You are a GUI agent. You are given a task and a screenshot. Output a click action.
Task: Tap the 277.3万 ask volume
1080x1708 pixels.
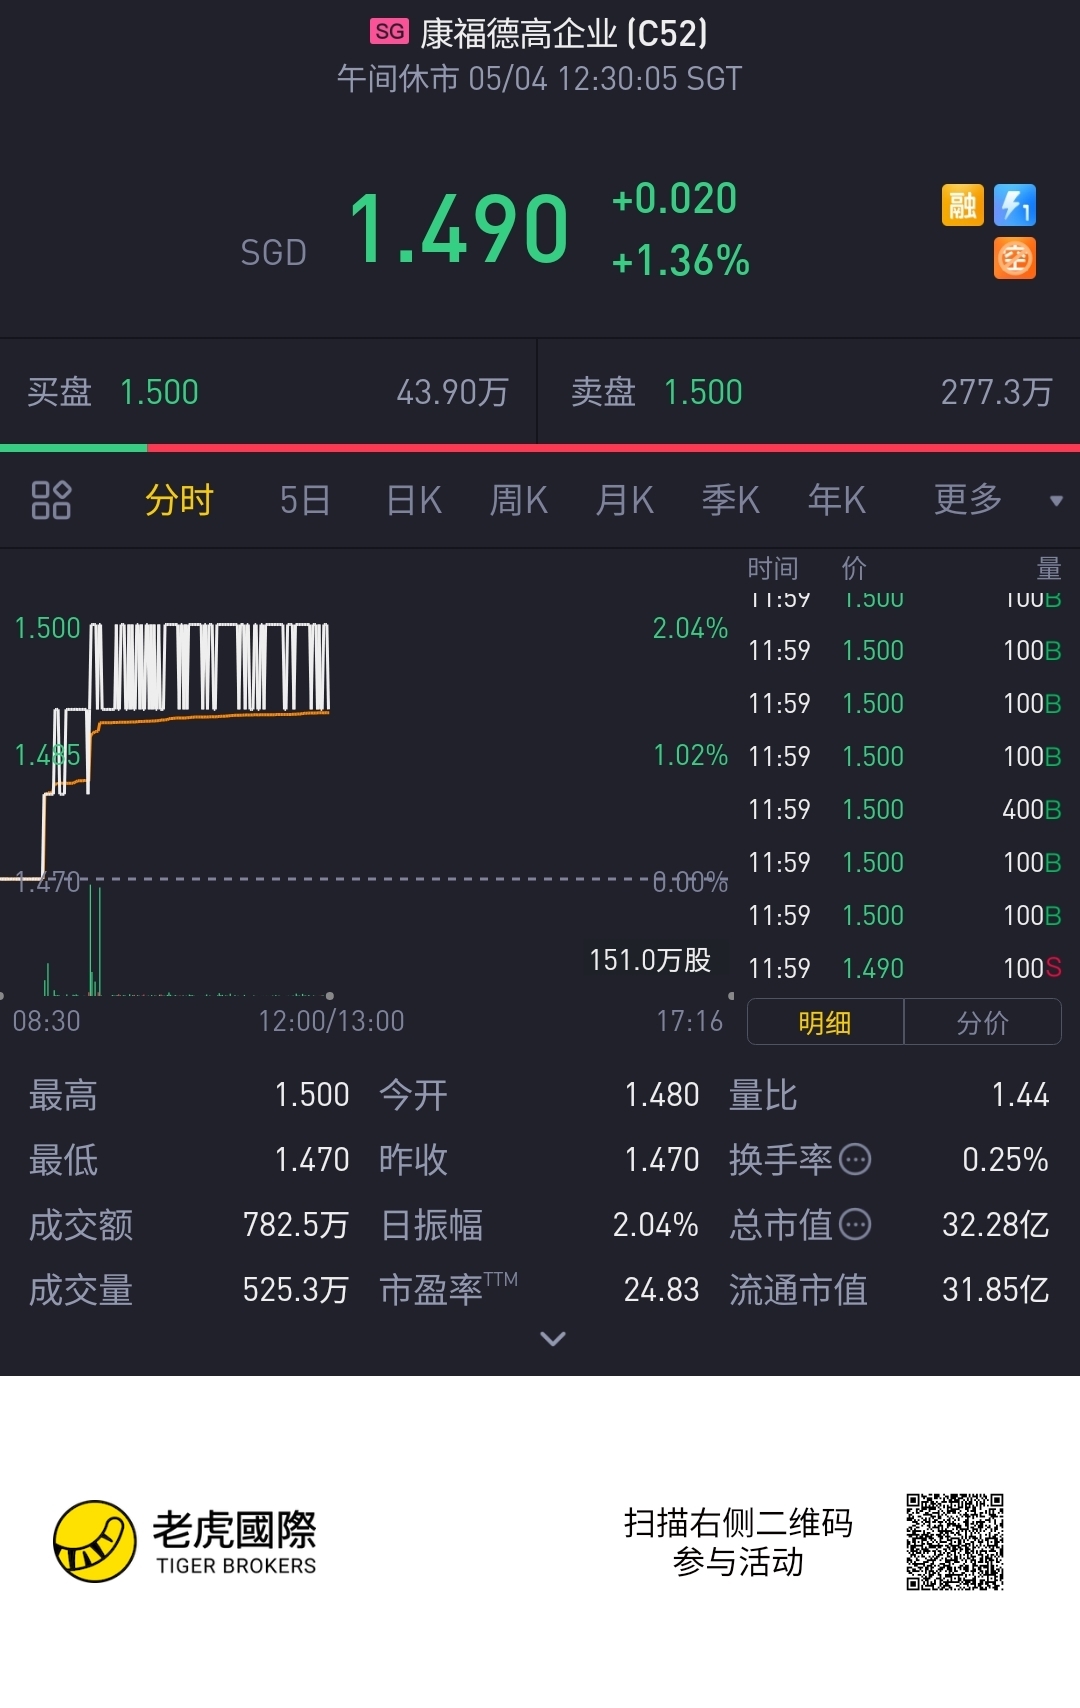pos(996,392)
